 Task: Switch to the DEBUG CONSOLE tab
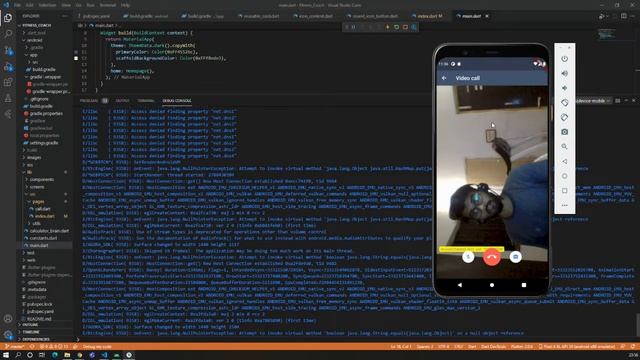click(177, 101)
